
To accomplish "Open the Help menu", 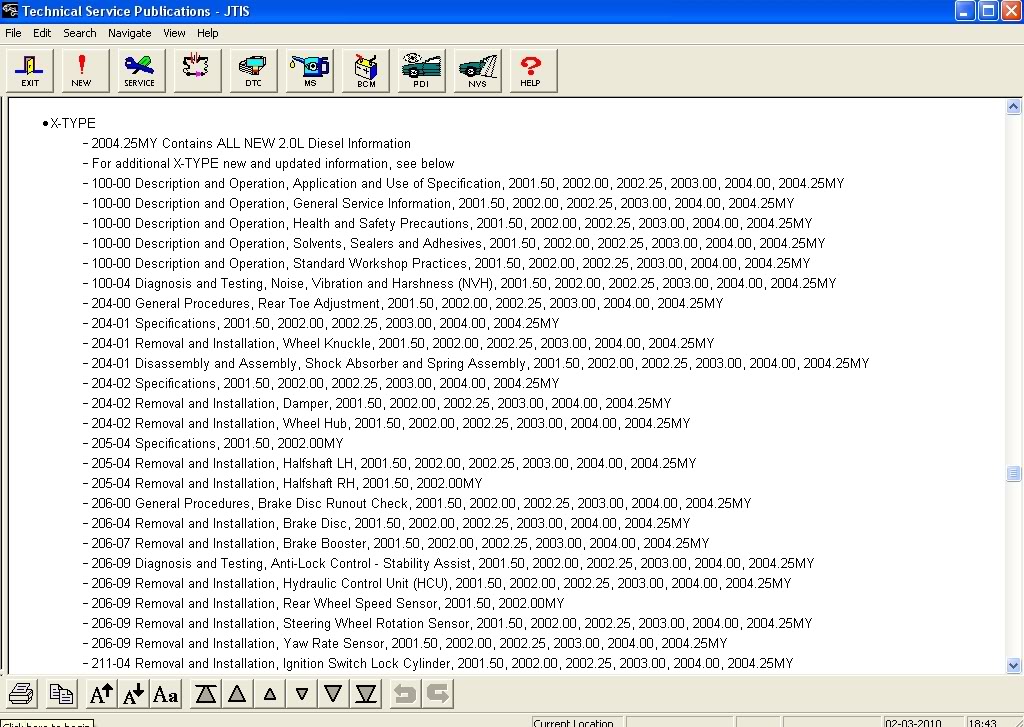I will pyautogui.click(x=208, y=33).
